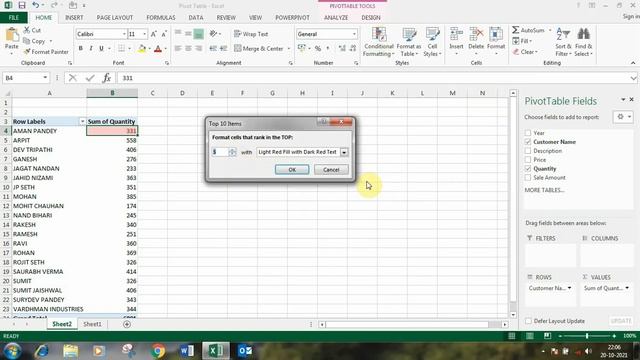Open the font size dropdown

point(144,34)
